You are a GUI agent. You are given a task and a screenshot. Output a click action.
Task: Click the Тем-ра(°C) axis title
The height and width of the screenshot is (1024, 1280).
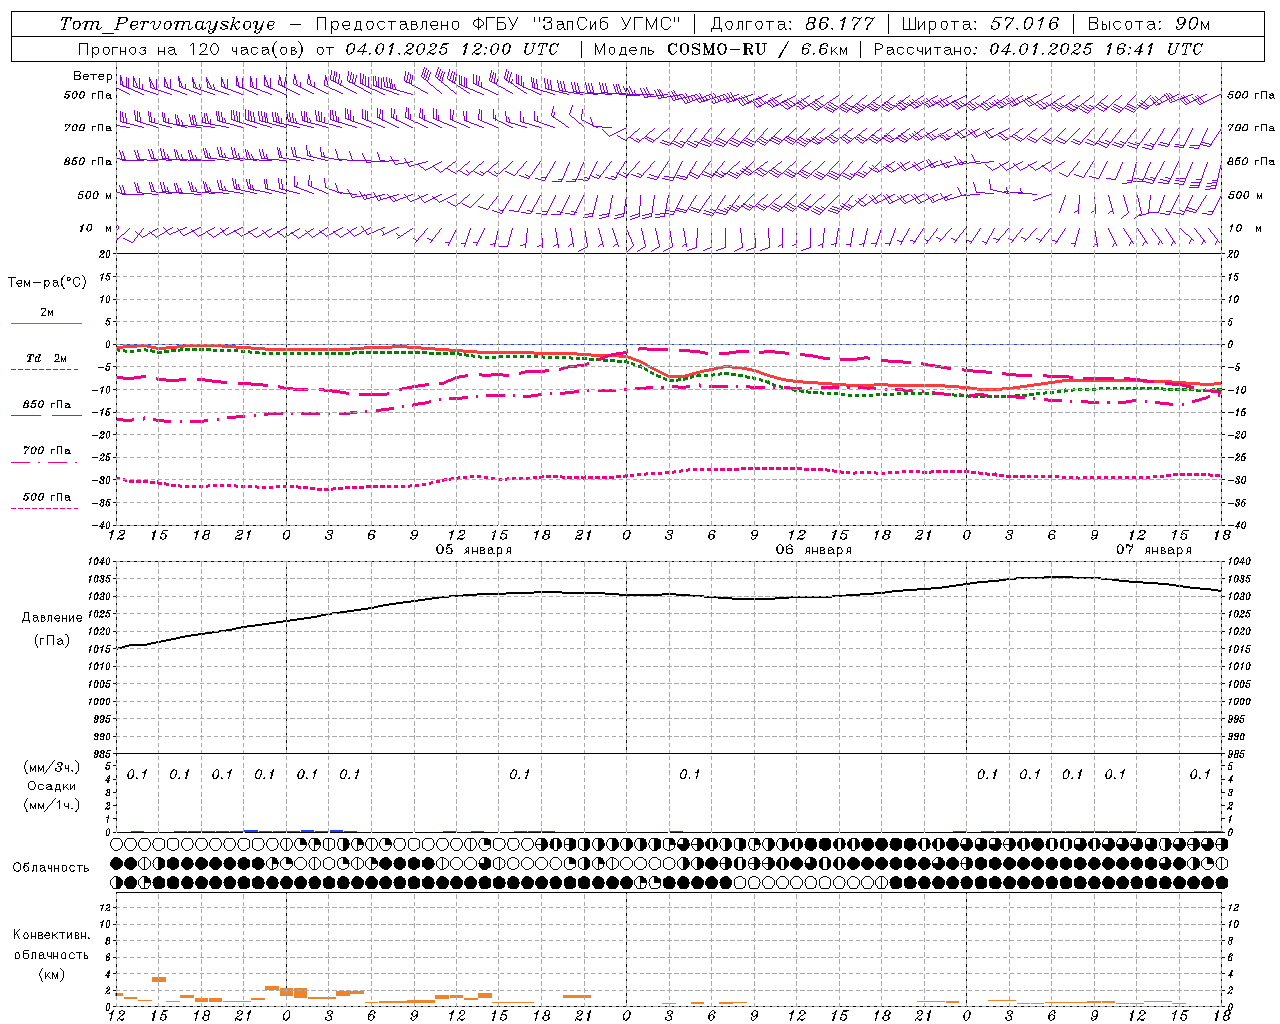[47, 283]
